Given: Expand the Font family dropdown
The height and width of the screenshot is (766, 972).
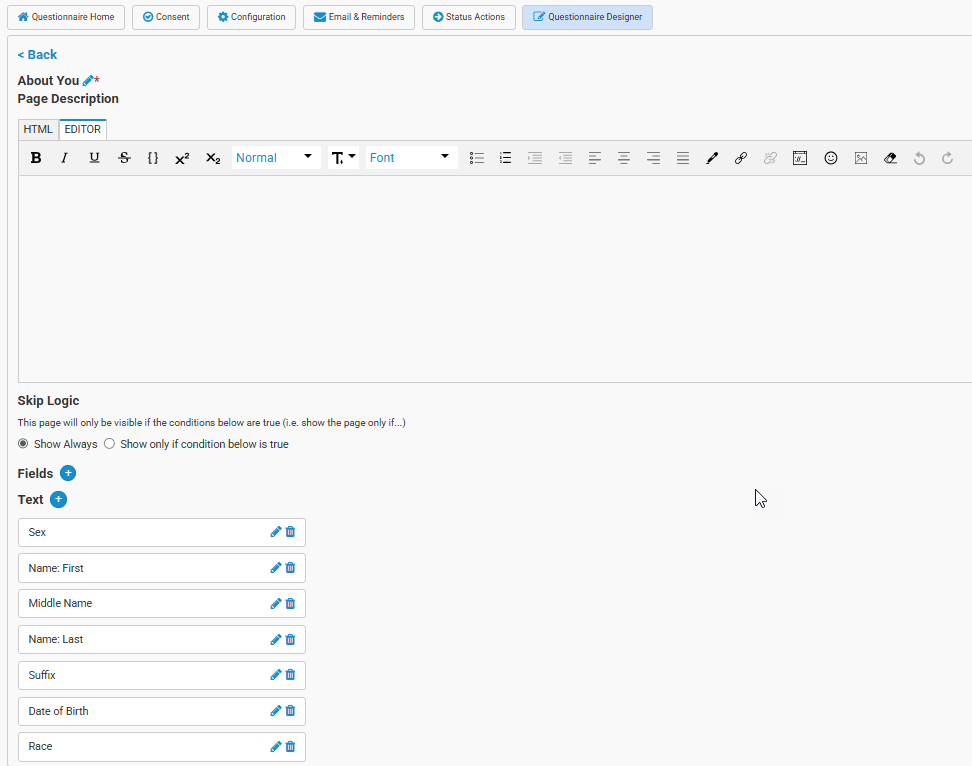Looking at the screenshot, I should 410,158.
